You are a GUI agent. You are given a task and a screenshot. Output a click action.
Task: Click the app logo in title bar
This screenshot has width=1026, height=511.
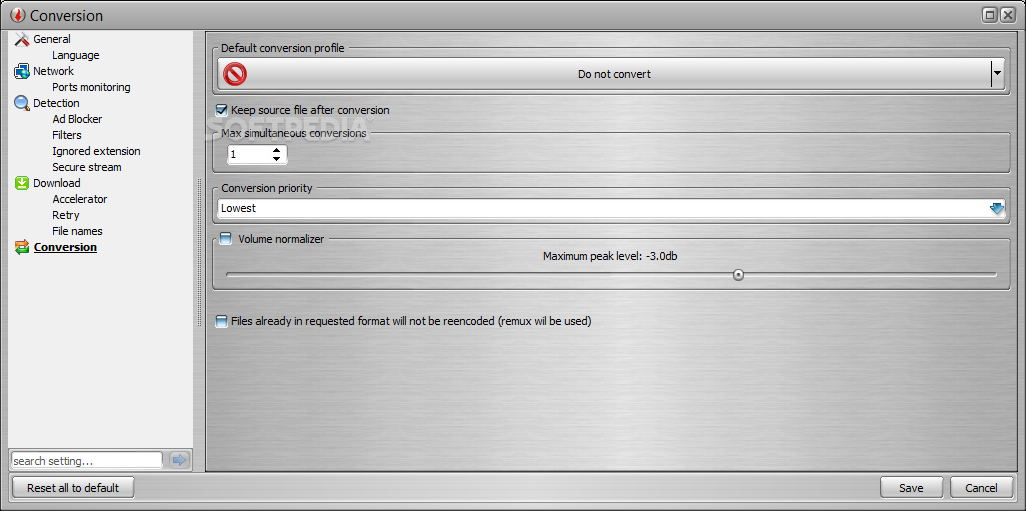point(18,15)
